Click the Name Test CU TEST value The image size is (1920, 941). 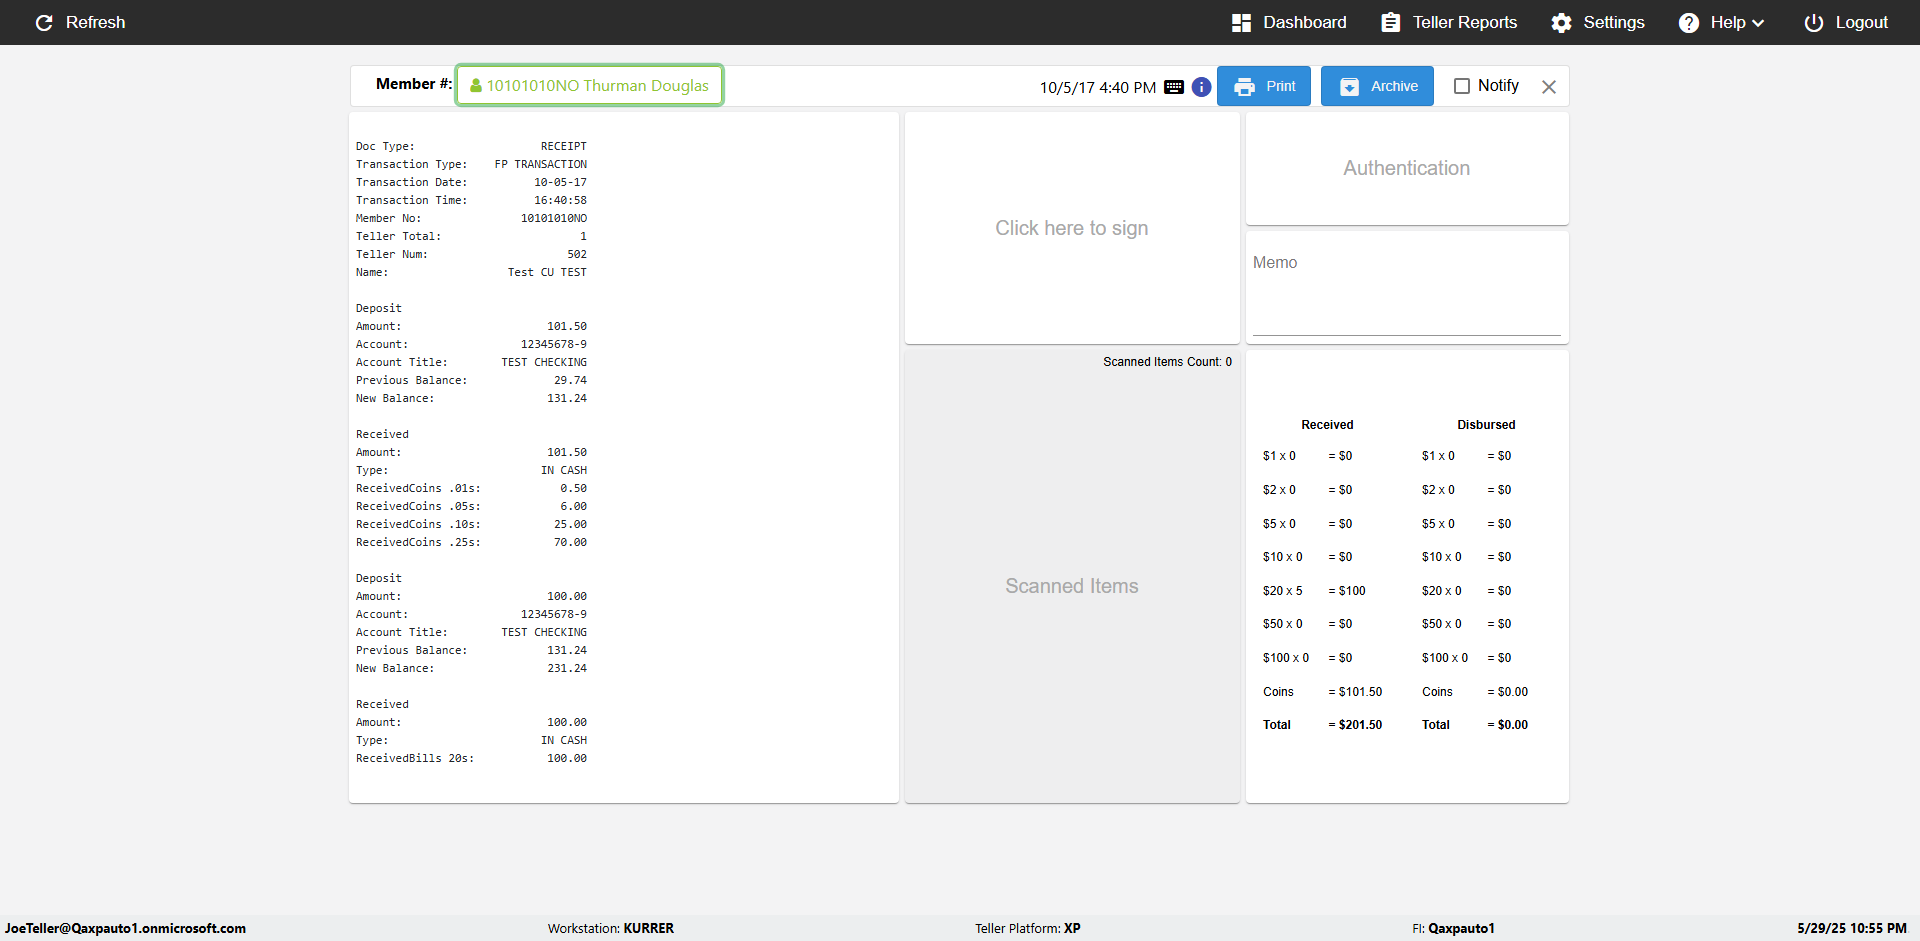[547, 272]
